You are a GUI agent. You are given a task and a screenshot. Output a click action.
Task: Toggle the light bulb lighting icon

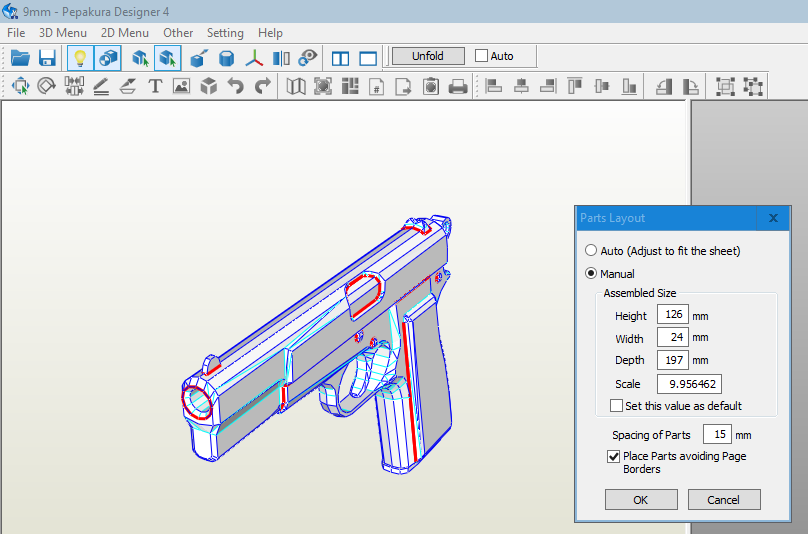click(80, 58)
